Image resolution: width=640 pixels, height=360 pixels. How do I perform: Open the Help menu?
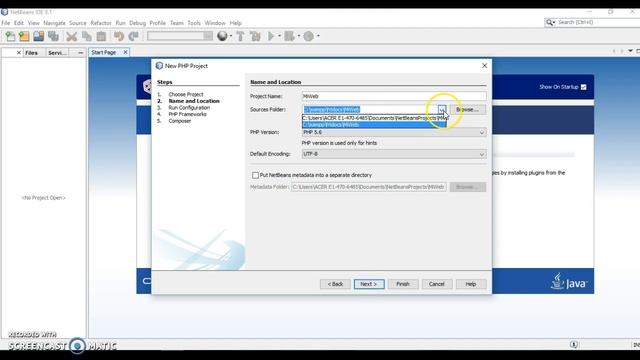pos(236,23)
